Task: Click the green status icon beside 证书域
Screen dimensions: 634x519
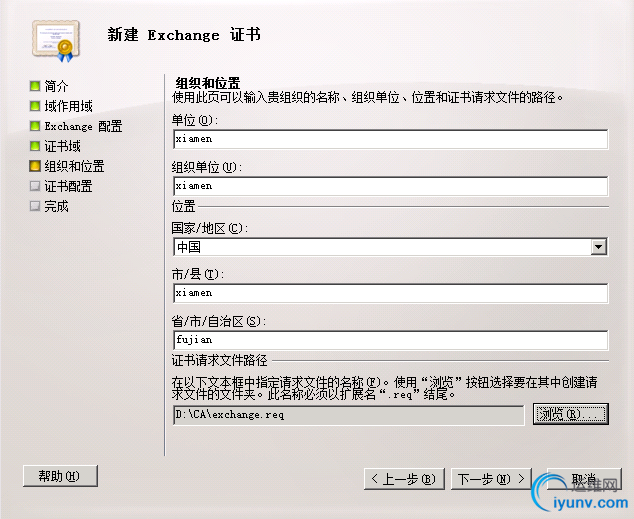Action: coord(35,146)
